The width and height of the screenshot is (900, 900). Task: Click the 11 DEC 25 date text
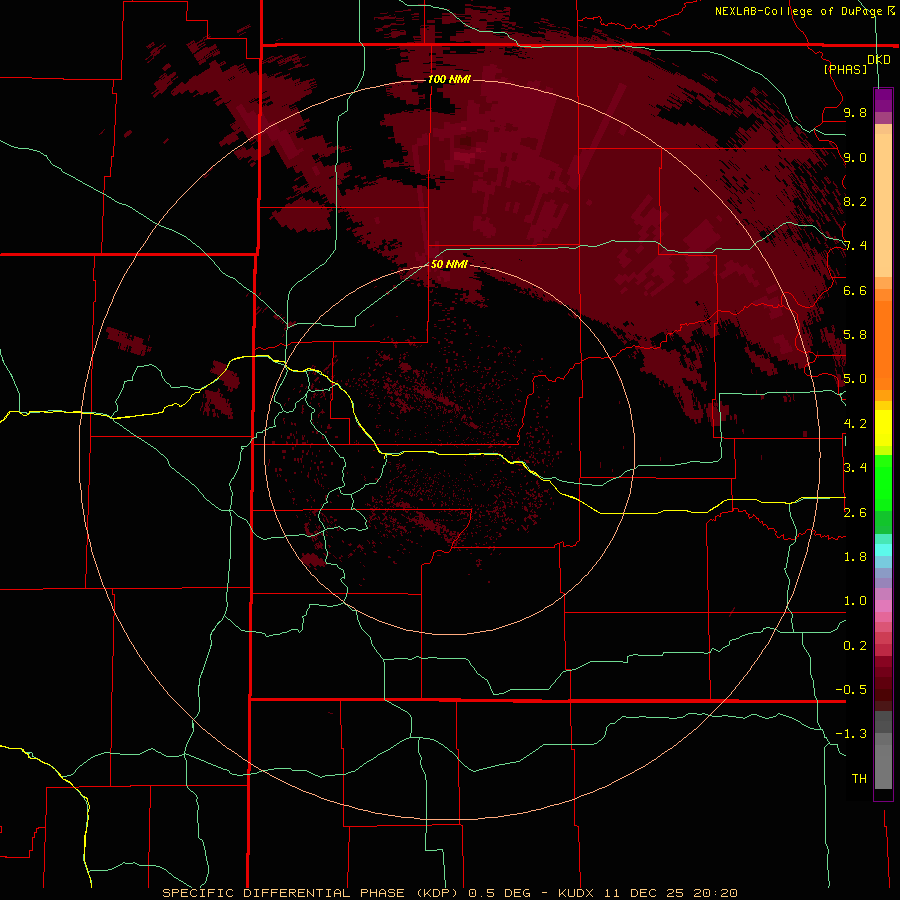pyautogui.click(x=645, y=893)
